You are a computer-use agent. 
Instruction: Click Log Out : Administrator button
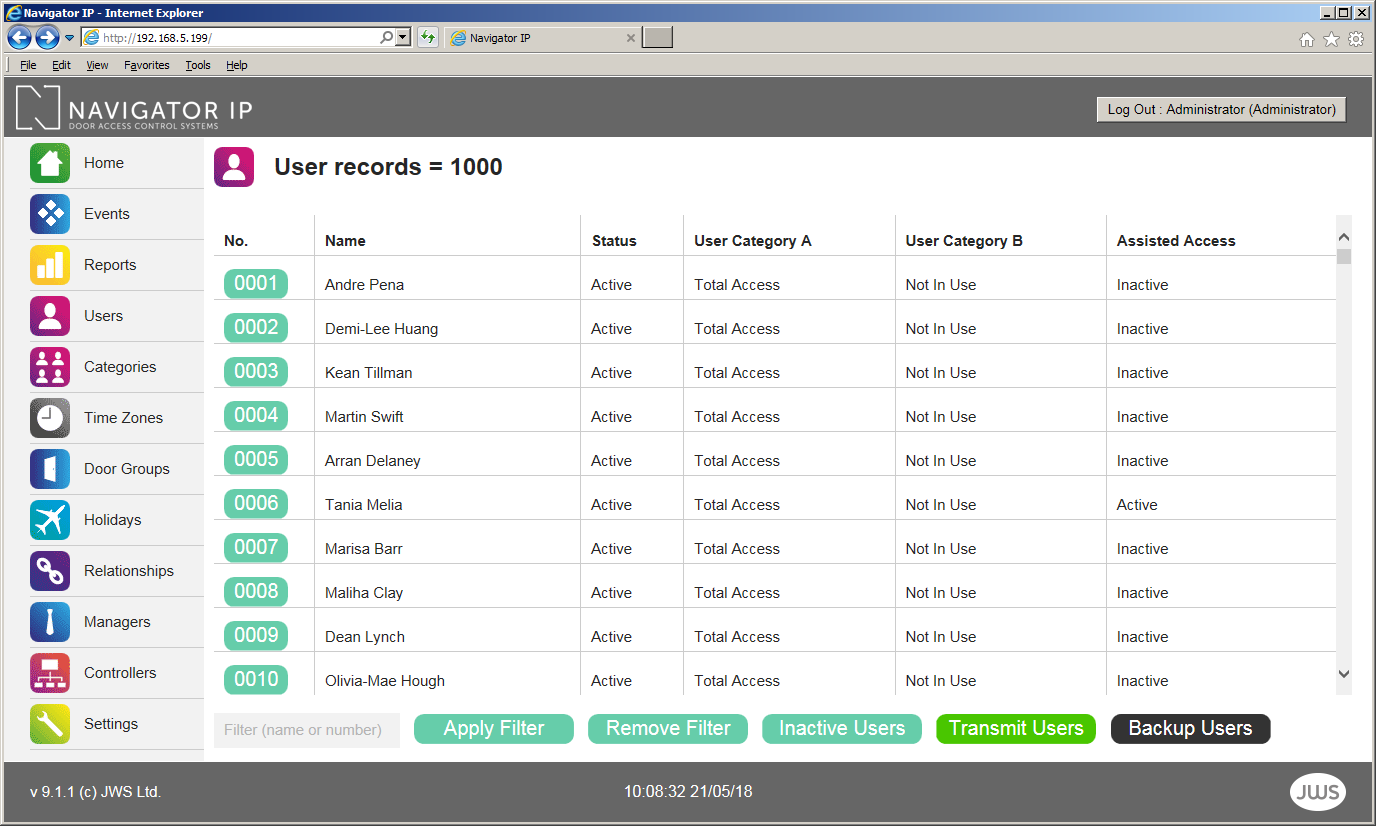1221,110
